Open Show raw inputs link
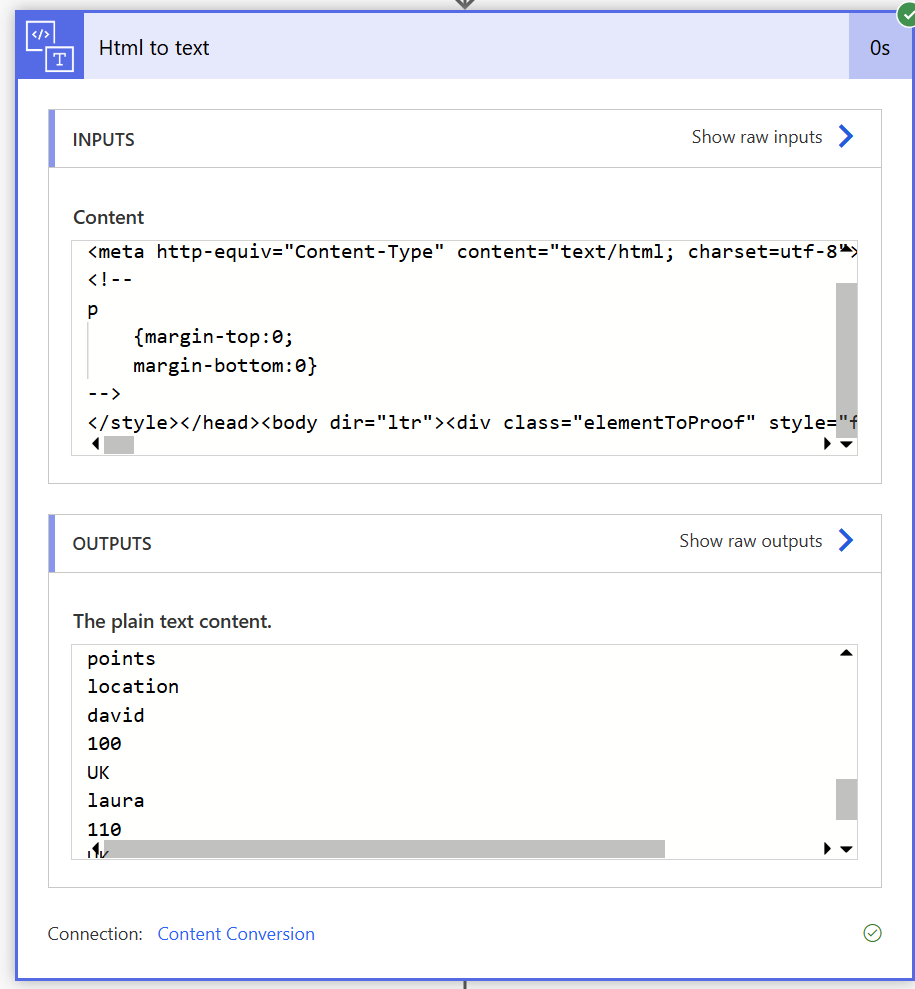 click(757, 137)
